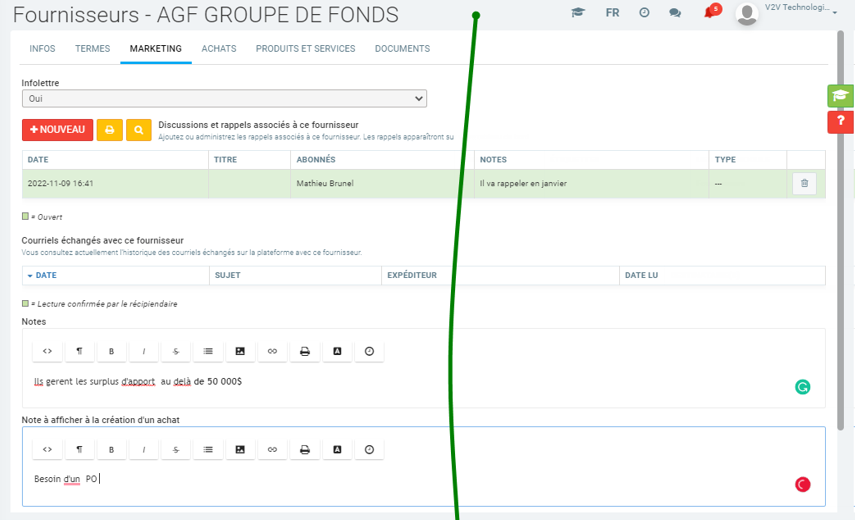The height and width of the screenshot is (520, 855).
Task: Open the Infolettre dropdown showing Oui
Action: click(224, 99)
